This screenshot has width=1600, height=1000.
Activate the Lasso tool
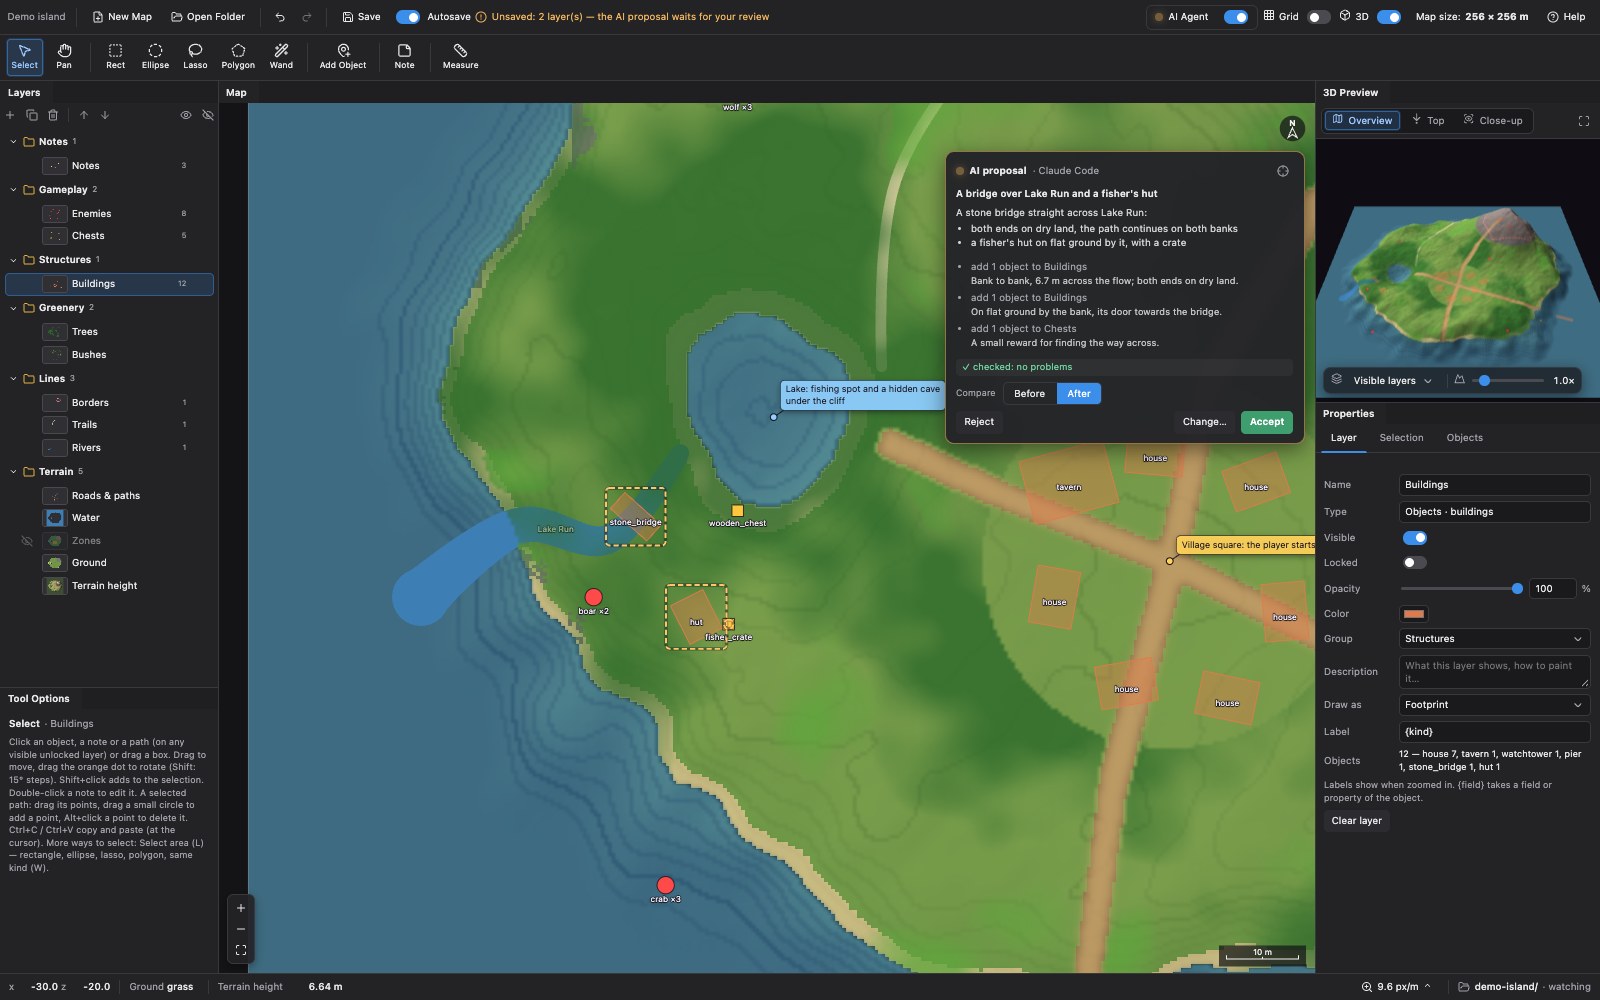coord(195,57)
